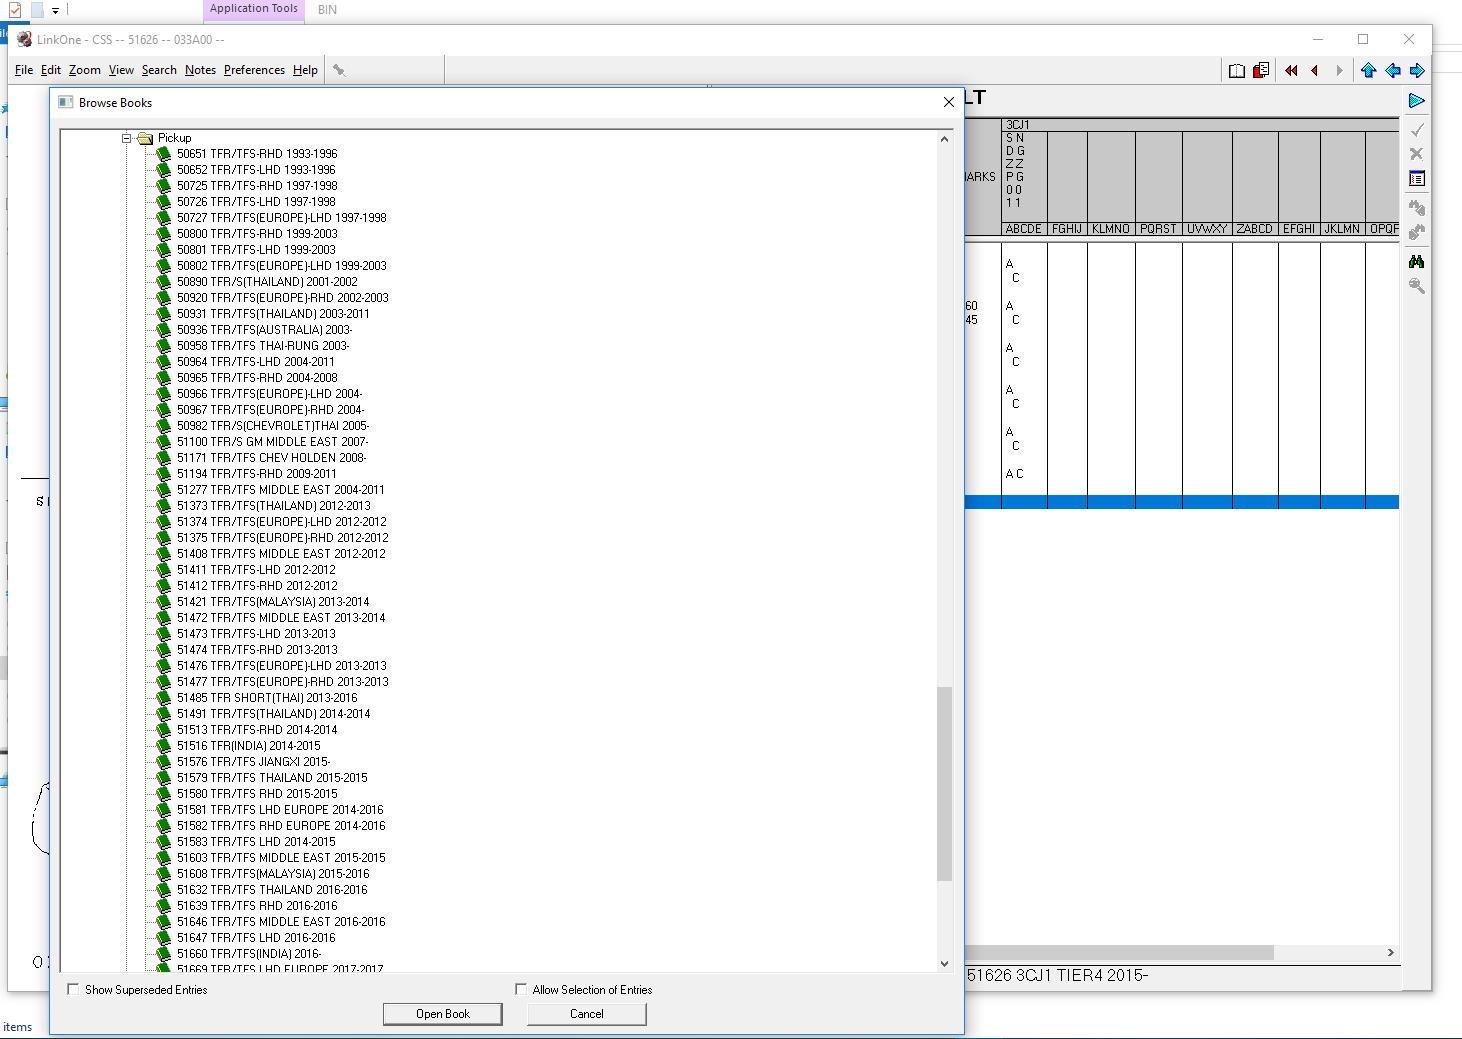The width and height of the screenshot is (1462, 1039).
Task: Switch to the Application Tools tab
Action: coord(254,9)
